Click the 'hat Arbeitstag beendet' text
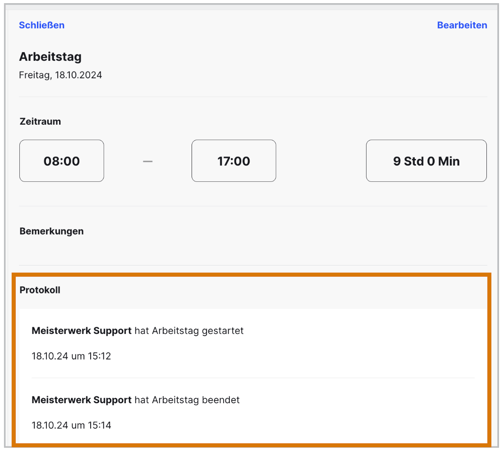This screenshot has height=450, width=504. tap(187, 400)
